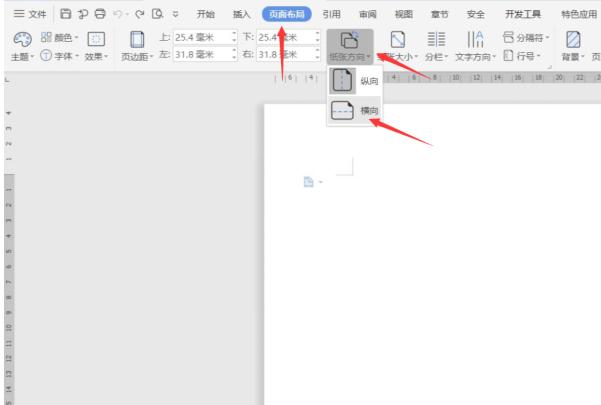
Task: Open the 章节 tab
Action: coord(440,14)
